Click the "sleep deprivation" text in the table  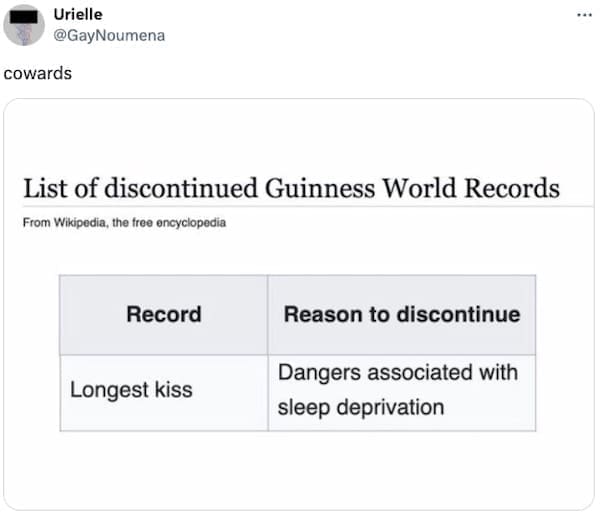361,407
